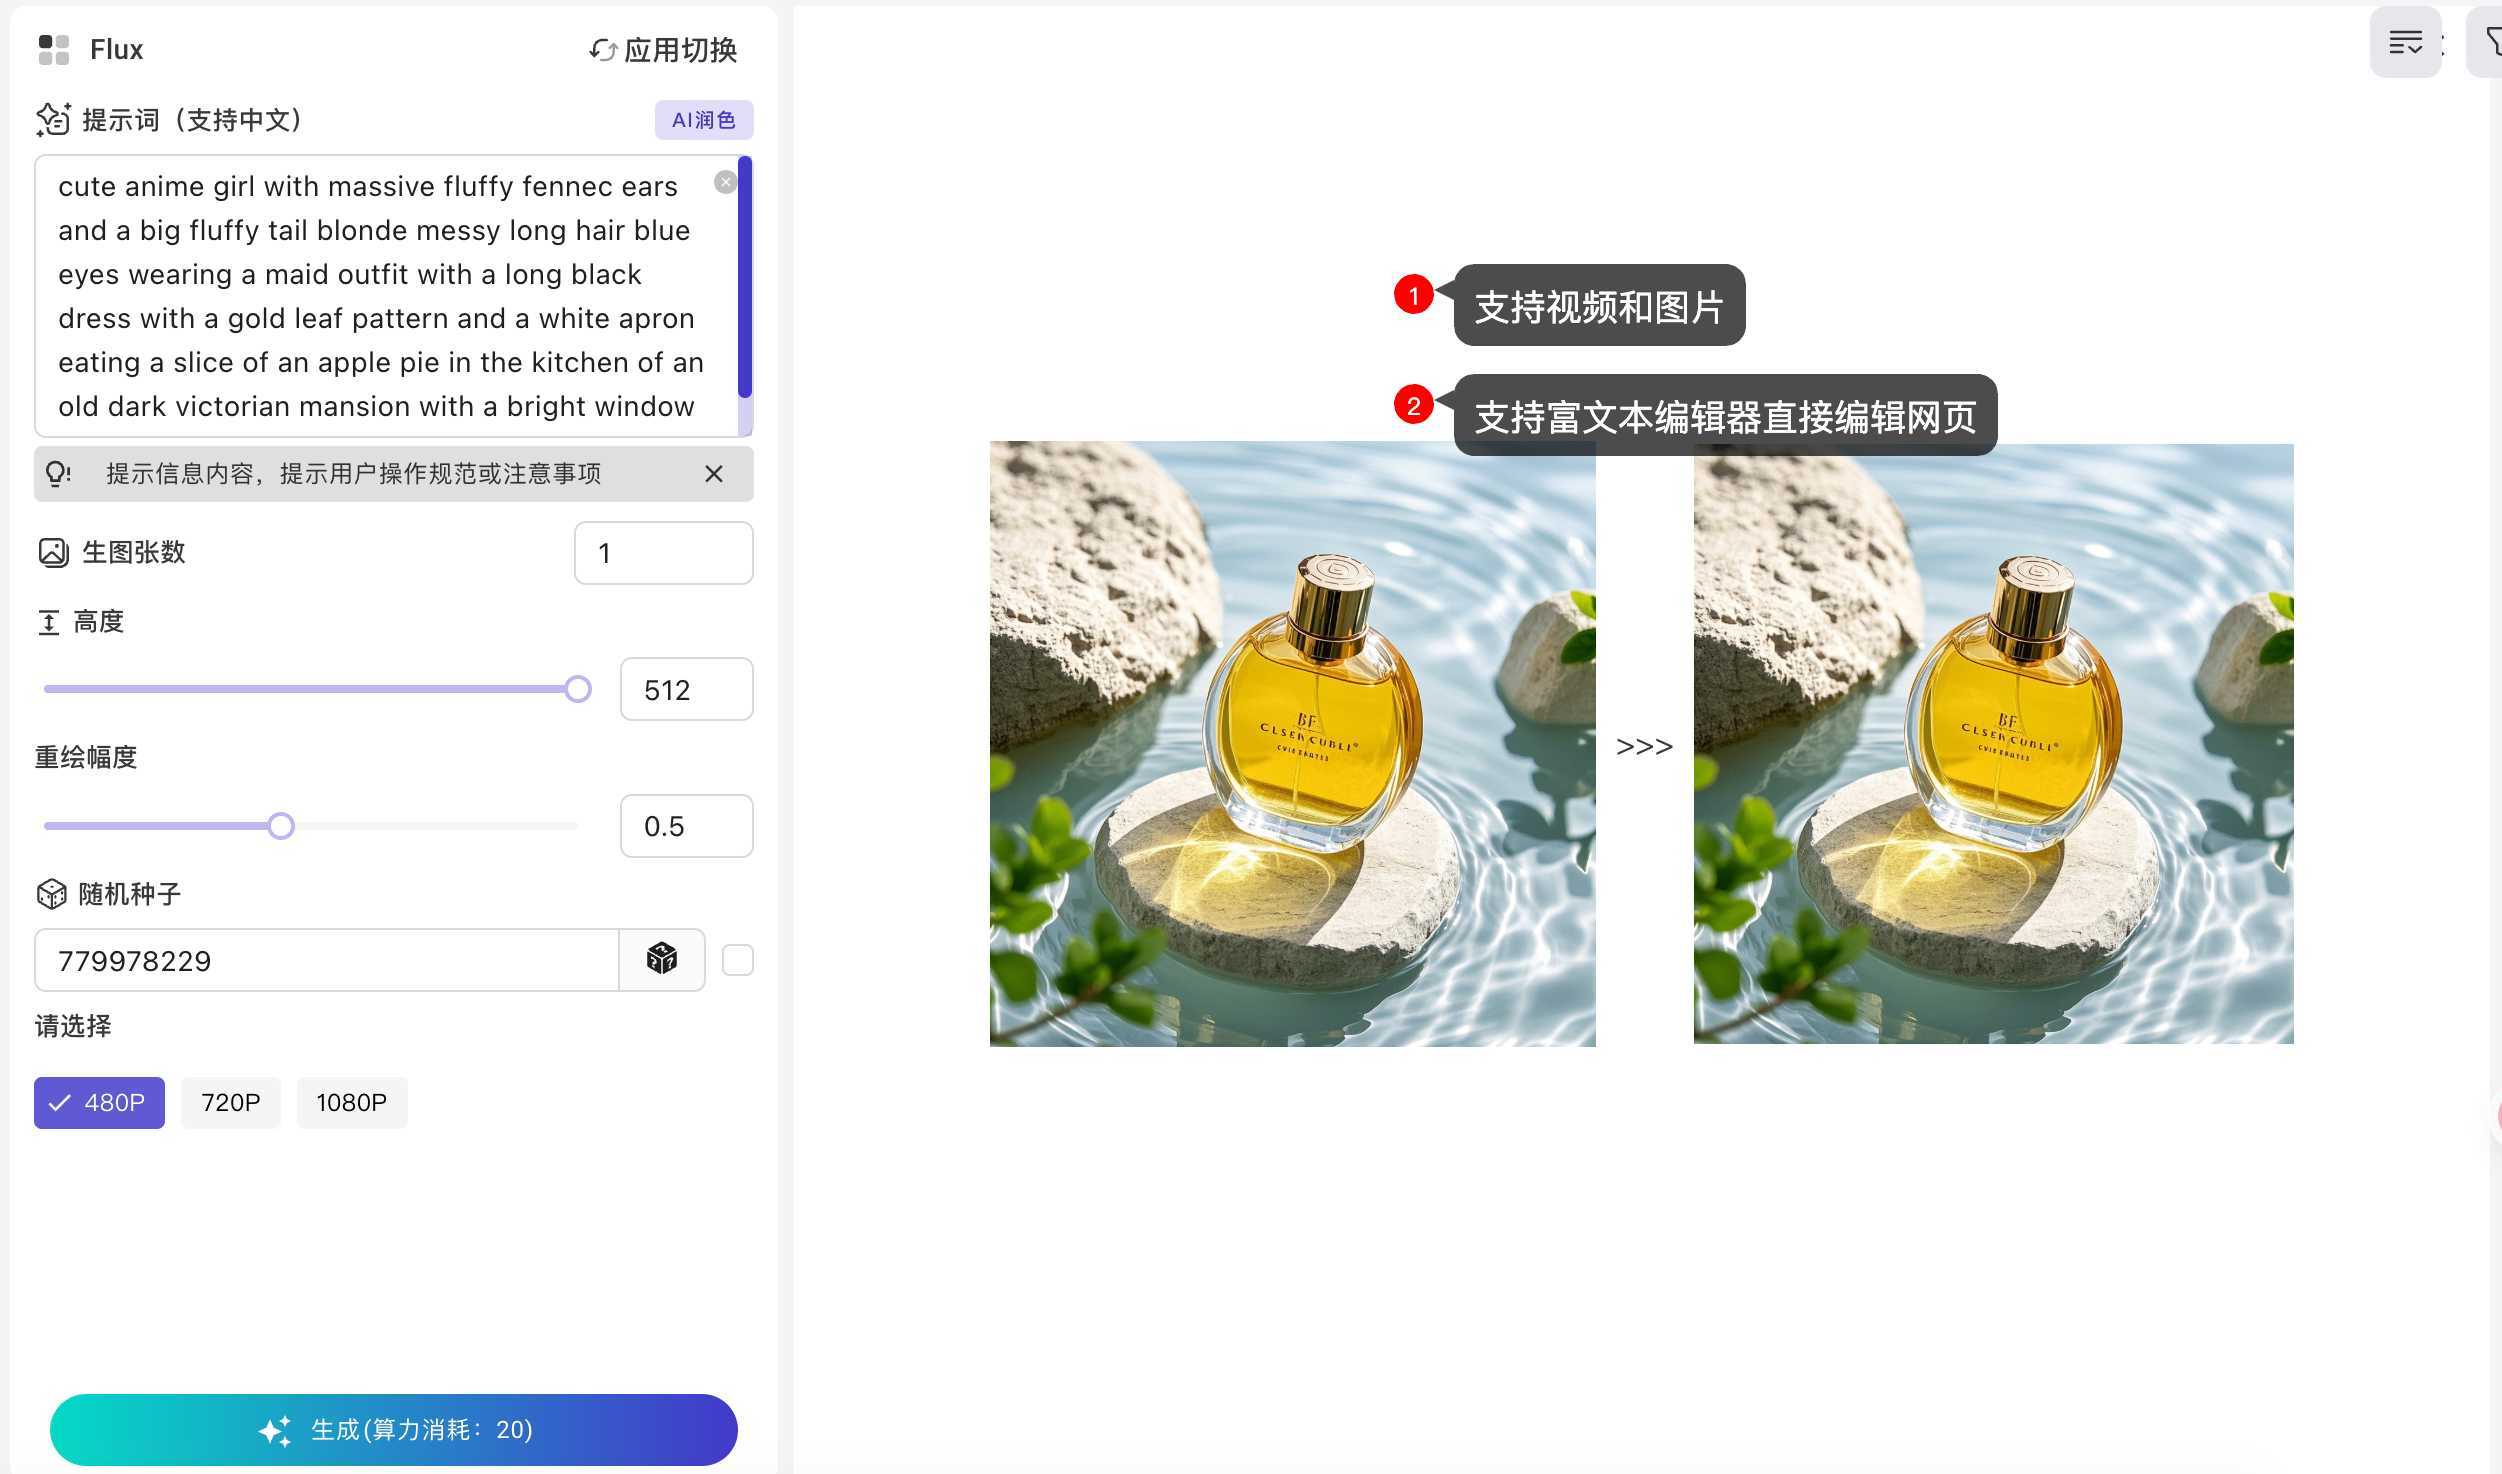Click the height value field showing 512
Screen dimensions: 2502x1474
point(686,689)
